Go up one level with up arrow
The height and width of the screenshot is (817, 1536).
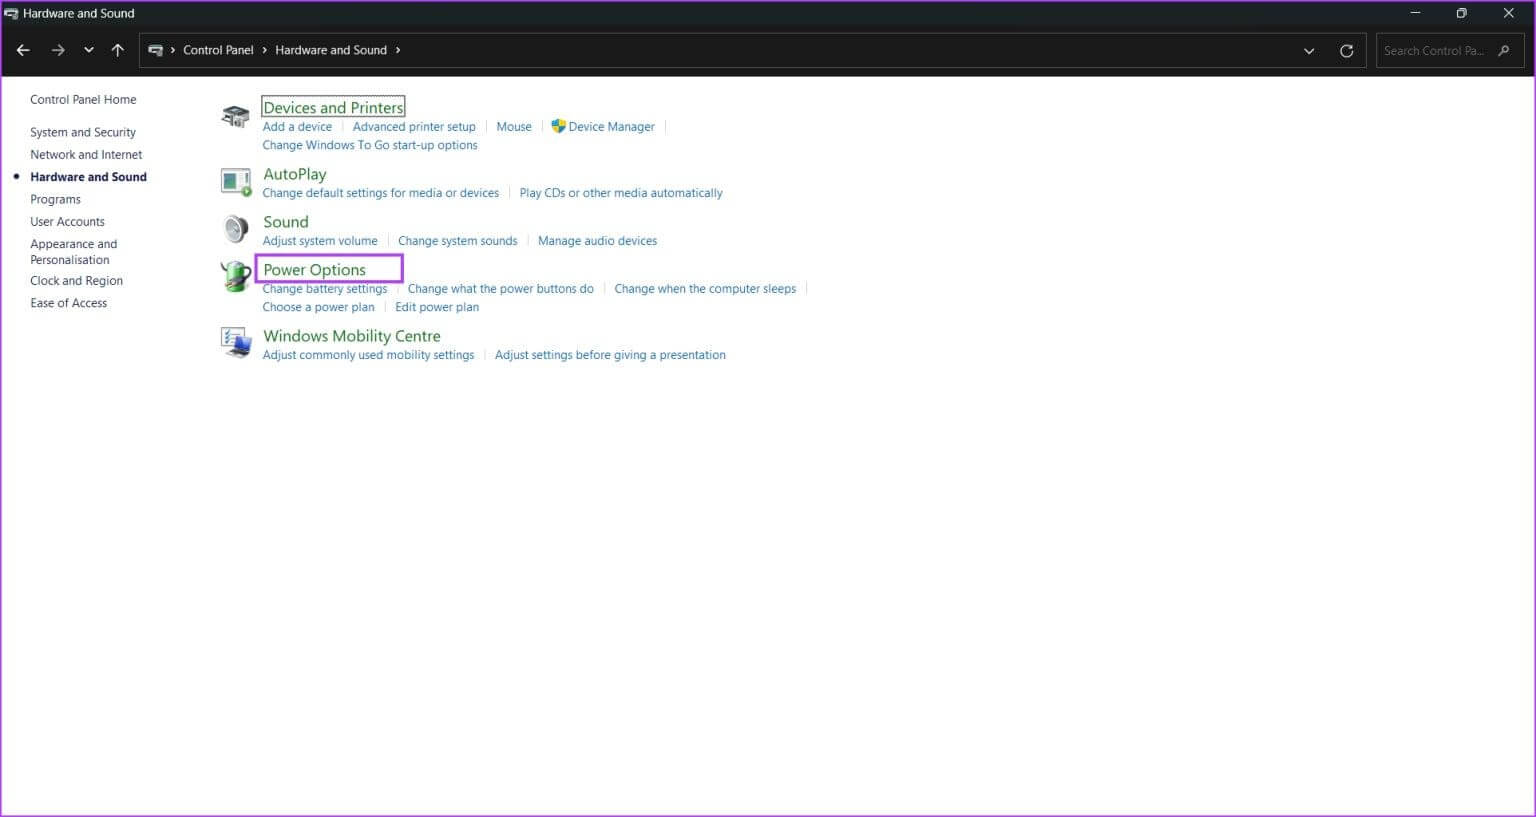[x=118, y=50]
